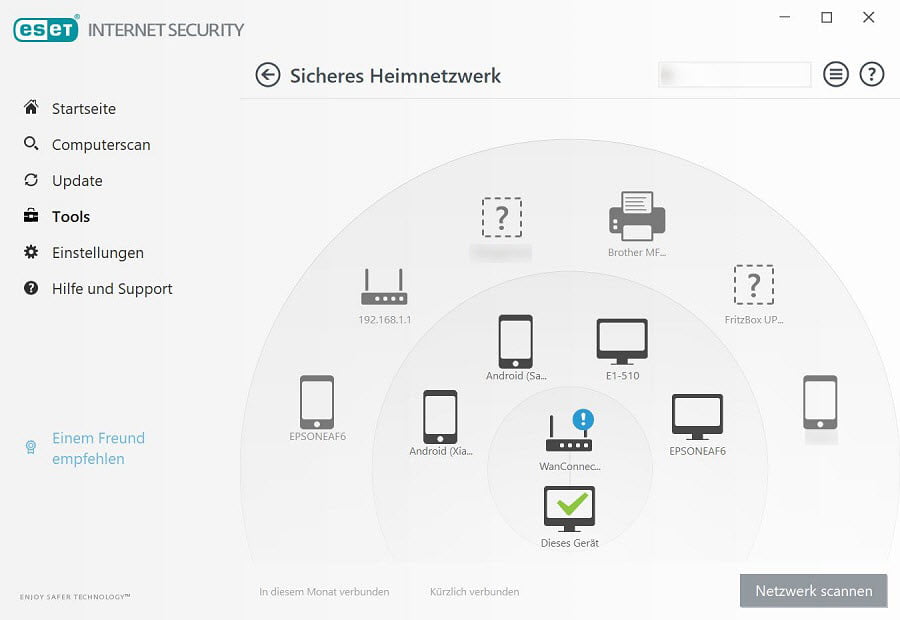
Task: Select the Dieses Gerät computer icon
Action: (x=569, y=509)
